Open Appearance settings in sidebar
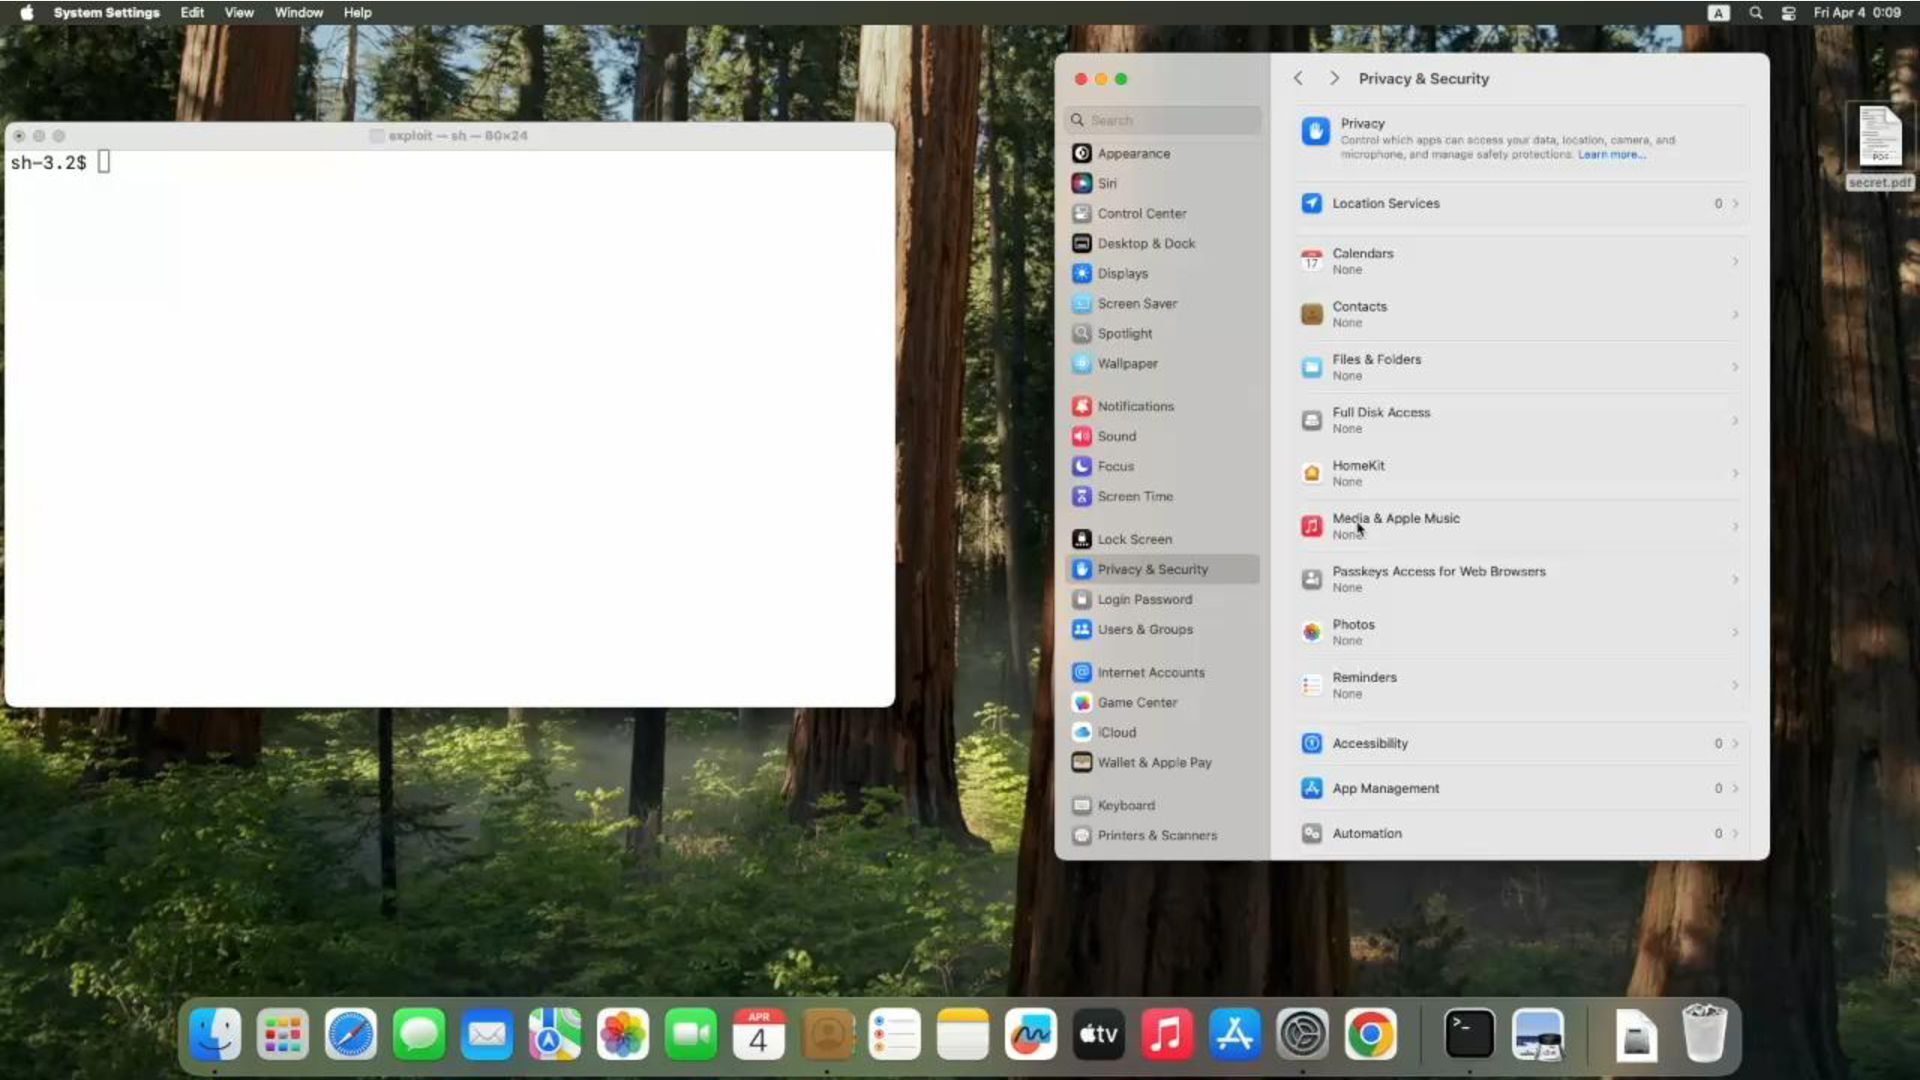This screenshot has width=1920, height=1080. [1163, 153]
